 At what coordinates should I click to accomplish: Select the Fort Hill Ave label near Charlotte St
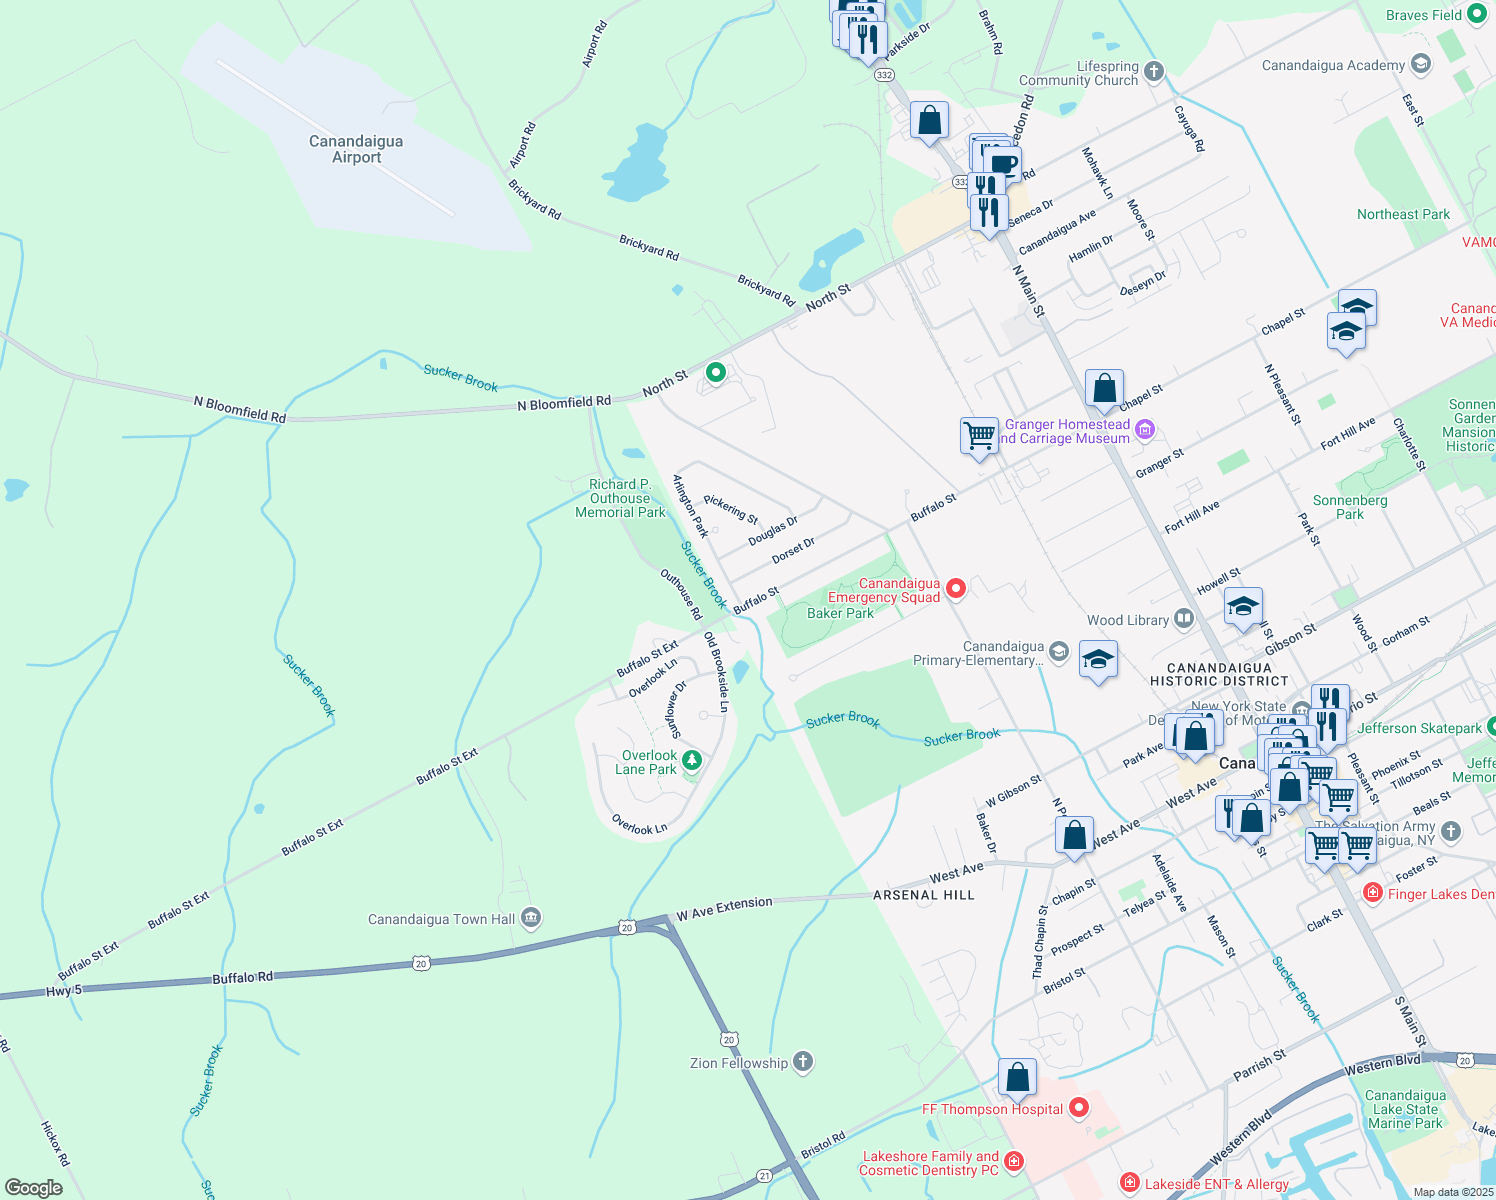click(x=1348, y=434)
